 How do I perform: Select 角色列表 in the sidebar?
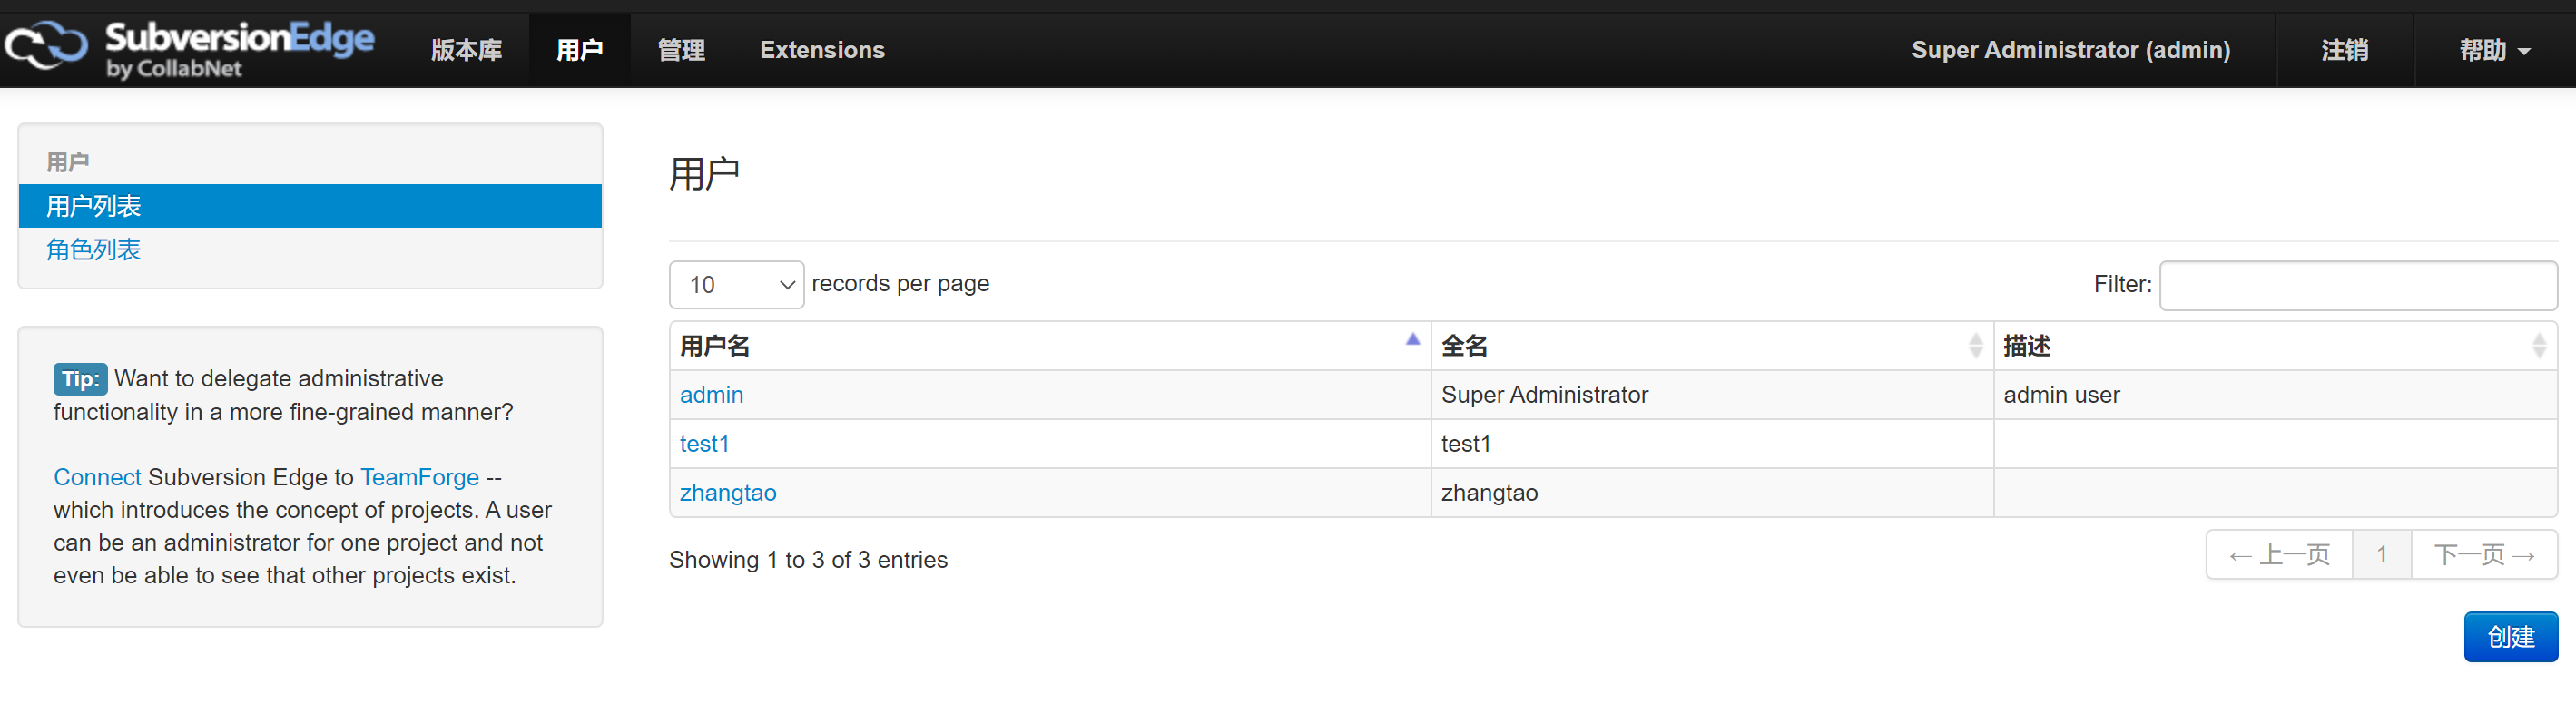pos(93,250)
